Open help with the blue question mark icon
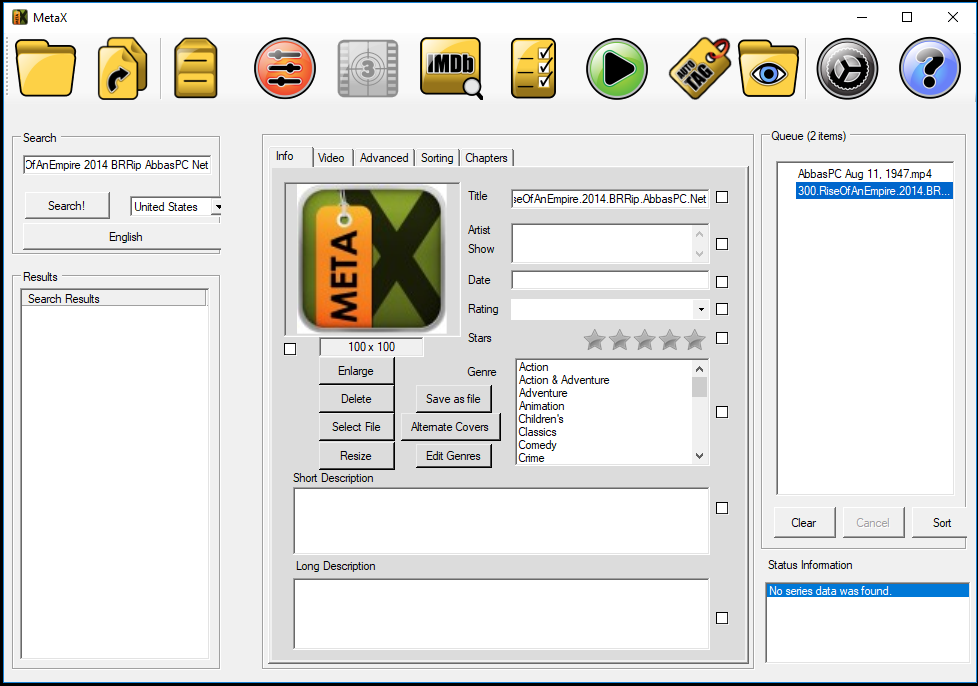 coord(929,68)
